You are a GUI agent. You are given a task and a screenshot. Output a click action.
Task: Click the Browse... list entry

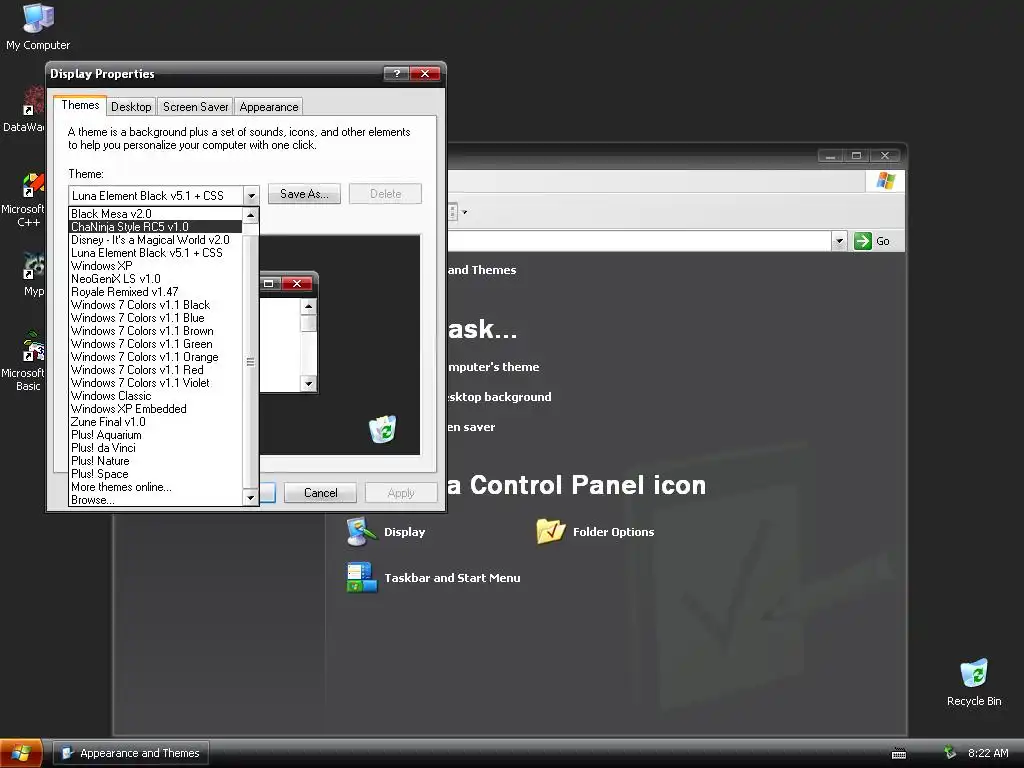coord(155,500)
